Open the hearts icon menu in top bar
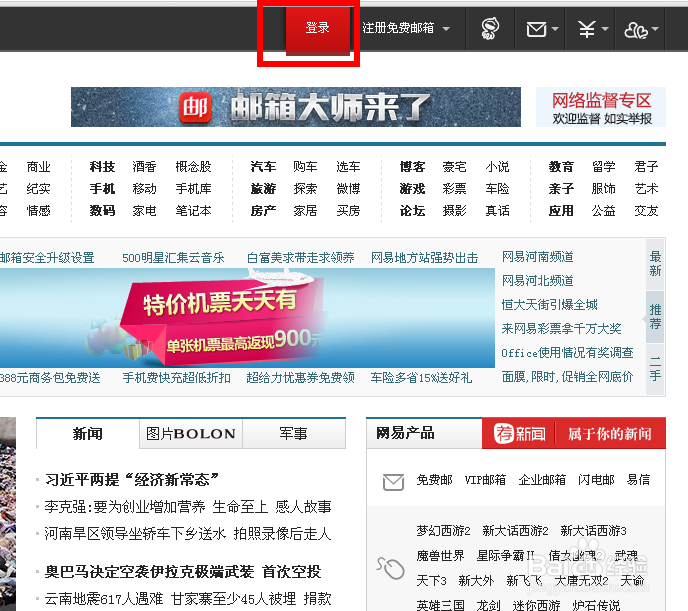The image size is (688, 611). tap(635, 30)
